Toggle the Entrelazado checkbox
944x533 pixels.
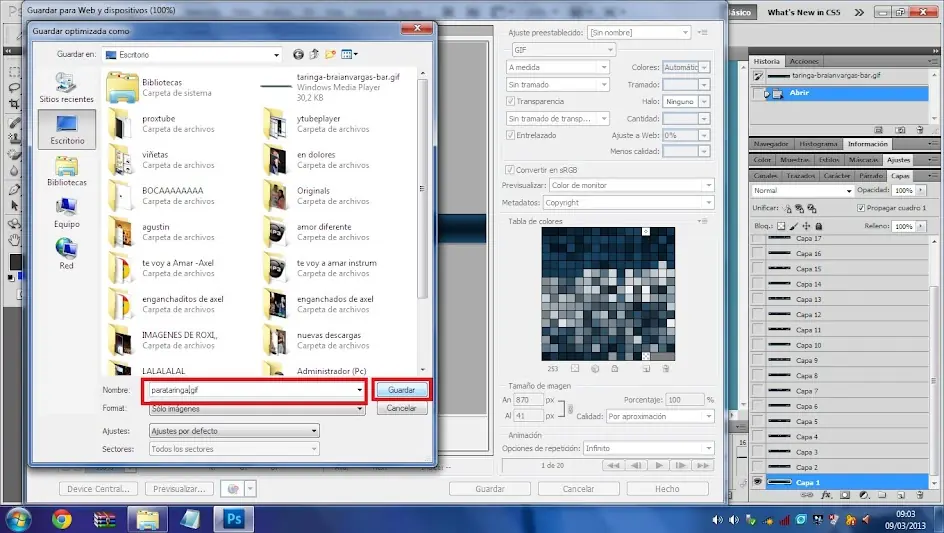[x=511, y=136]
